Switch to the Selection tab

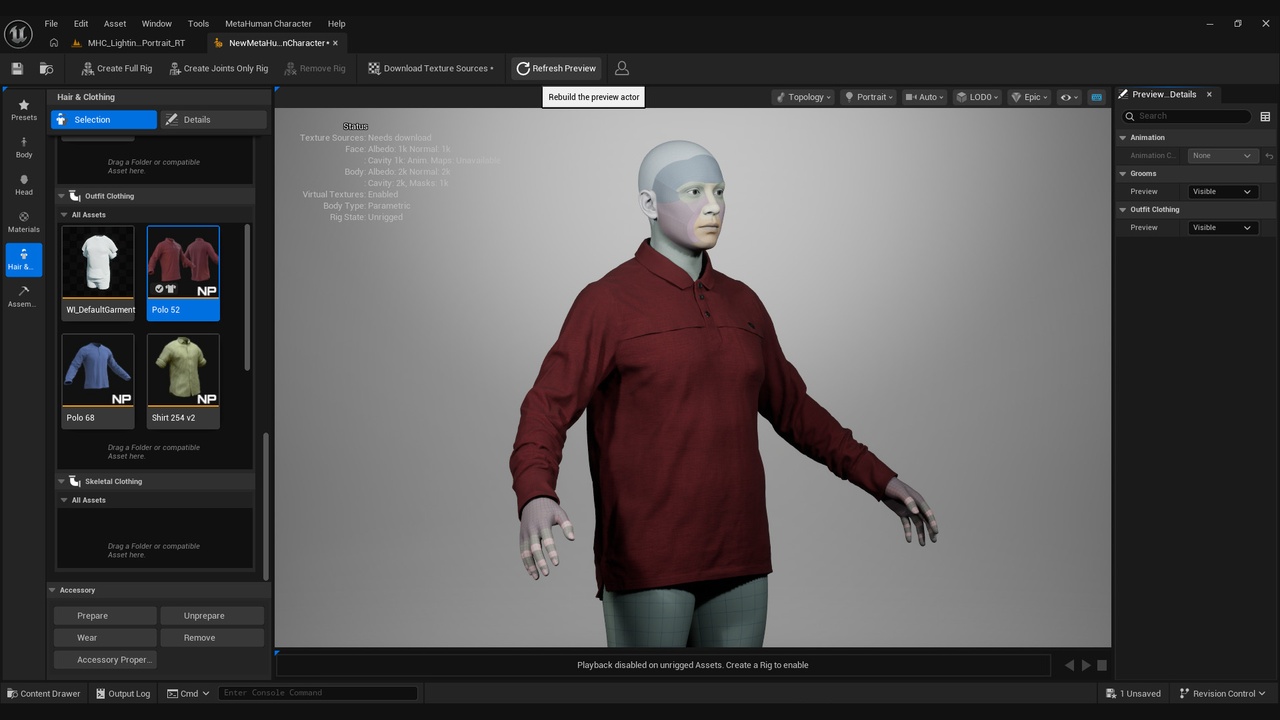pyautogui.click(x=104, y=120)
